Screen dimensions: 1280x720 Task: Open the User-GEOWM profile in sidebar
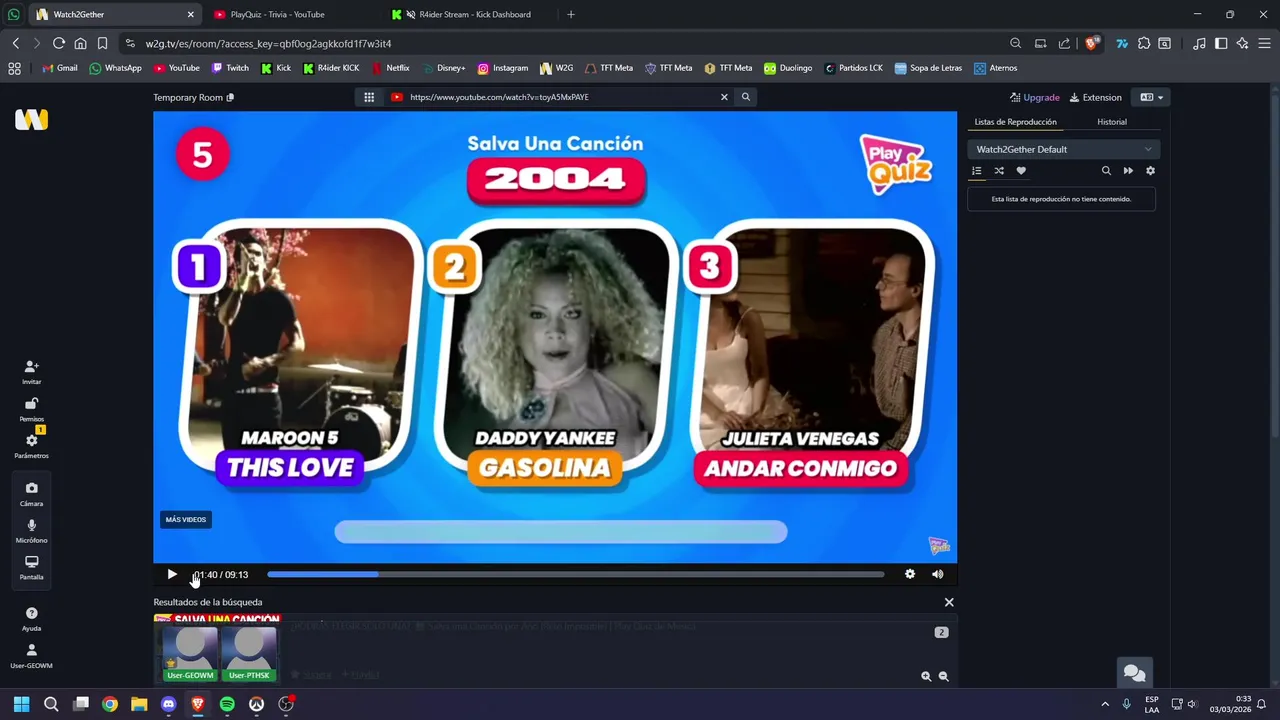(31, 655)
